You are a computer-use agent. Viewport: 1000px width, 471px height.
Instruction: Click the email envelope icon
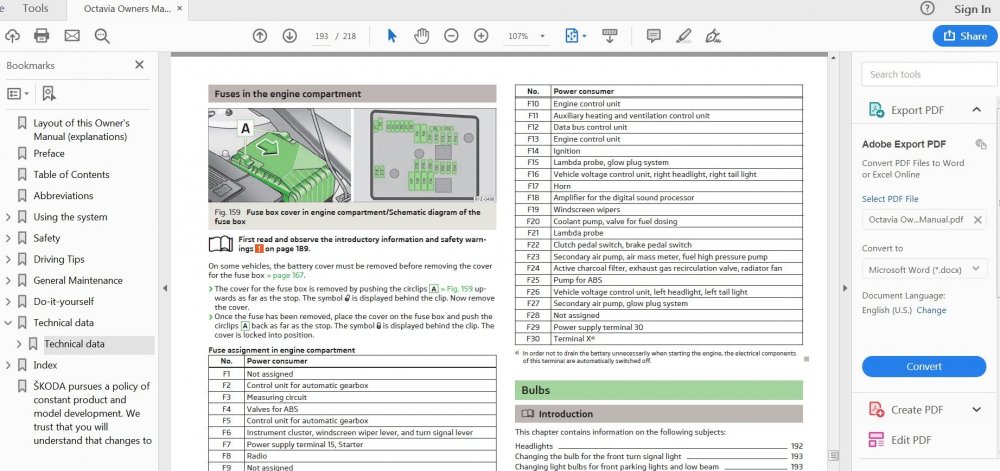pyautogui.click(x=72, y=36)
